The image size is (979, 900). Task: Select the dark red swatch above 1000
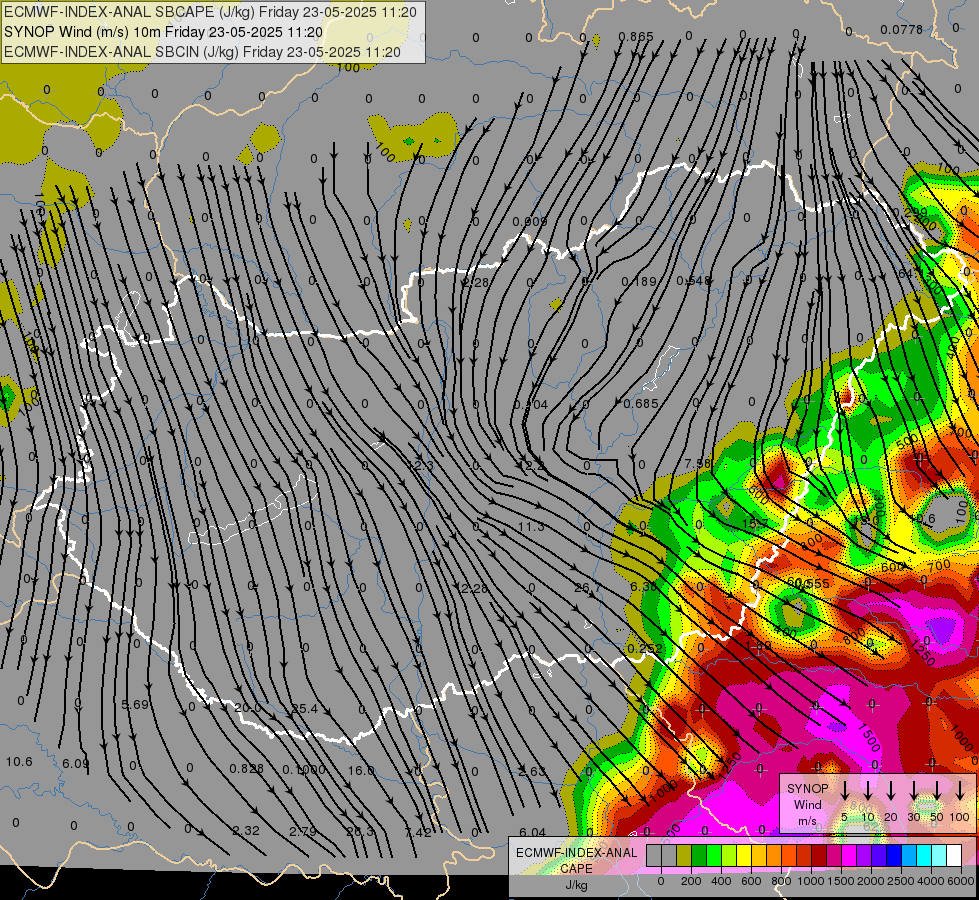click(x=819, y=855)
